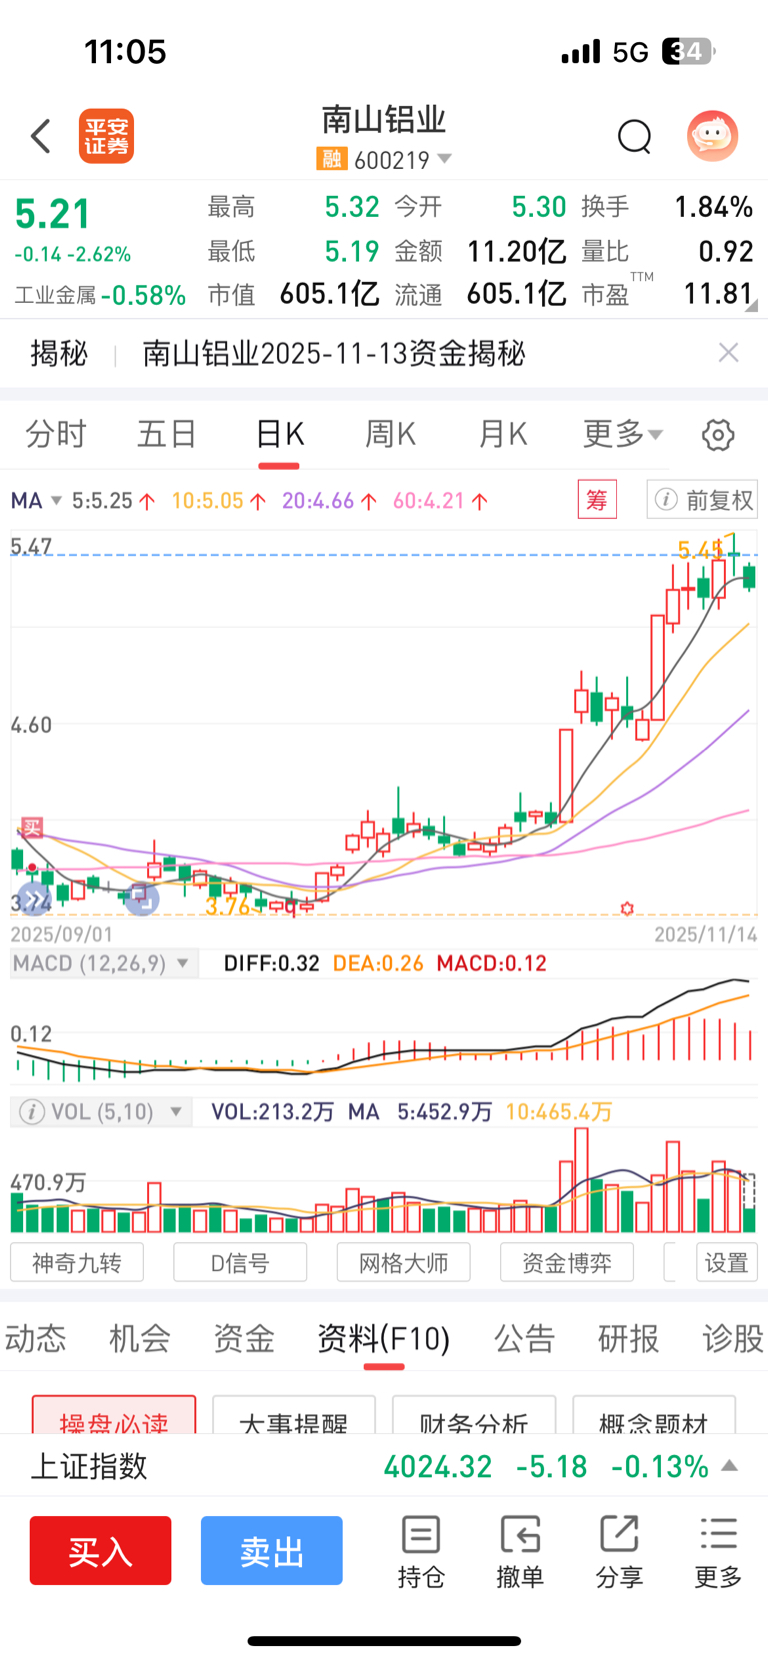Open the search magnifier icon
Image resolution: width=768 pixels, height=1663 pixels.
pyautogui.click(x=634, y=136)
